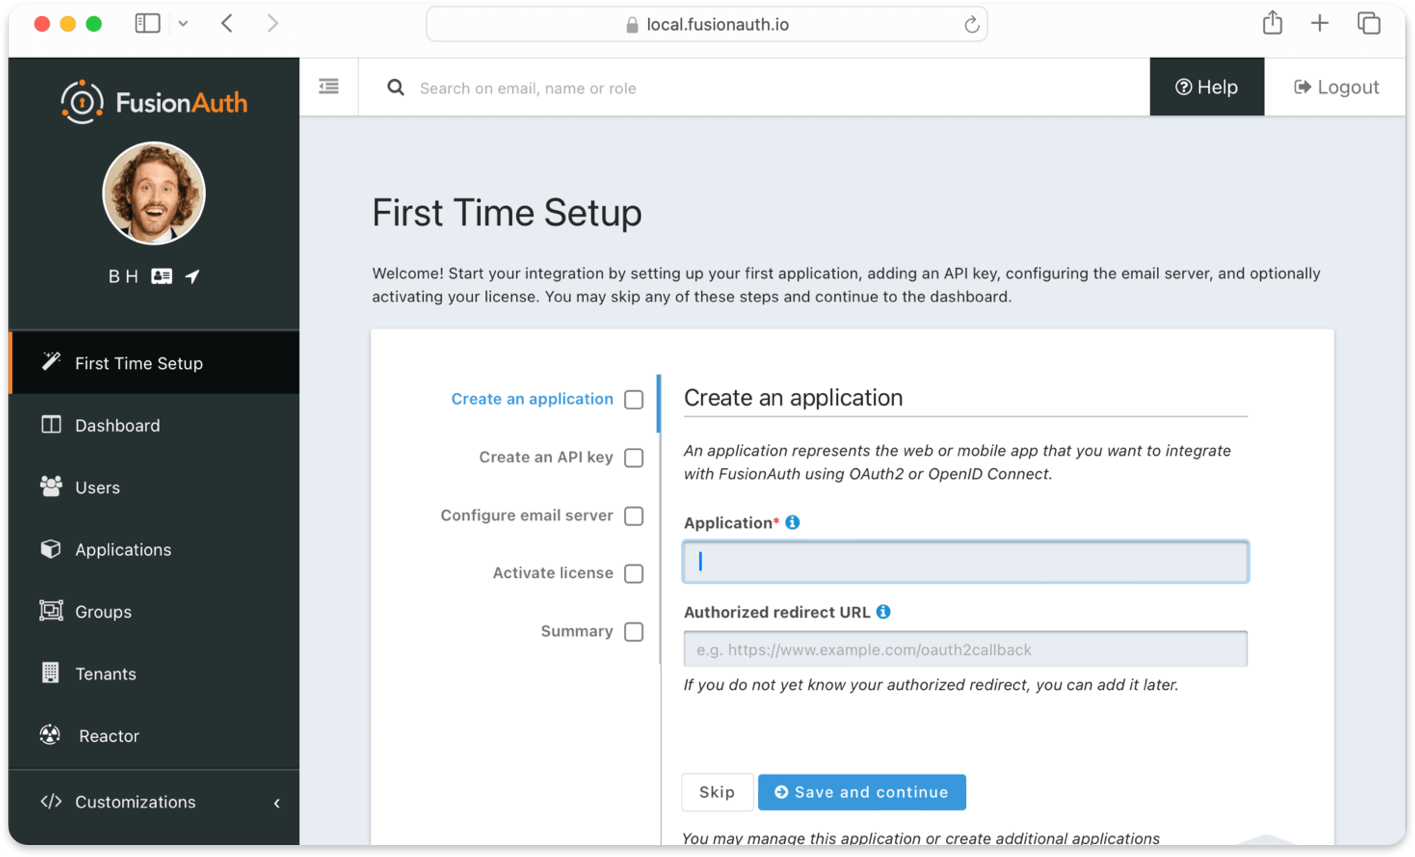Click the Application field info icon

(793, 522)
